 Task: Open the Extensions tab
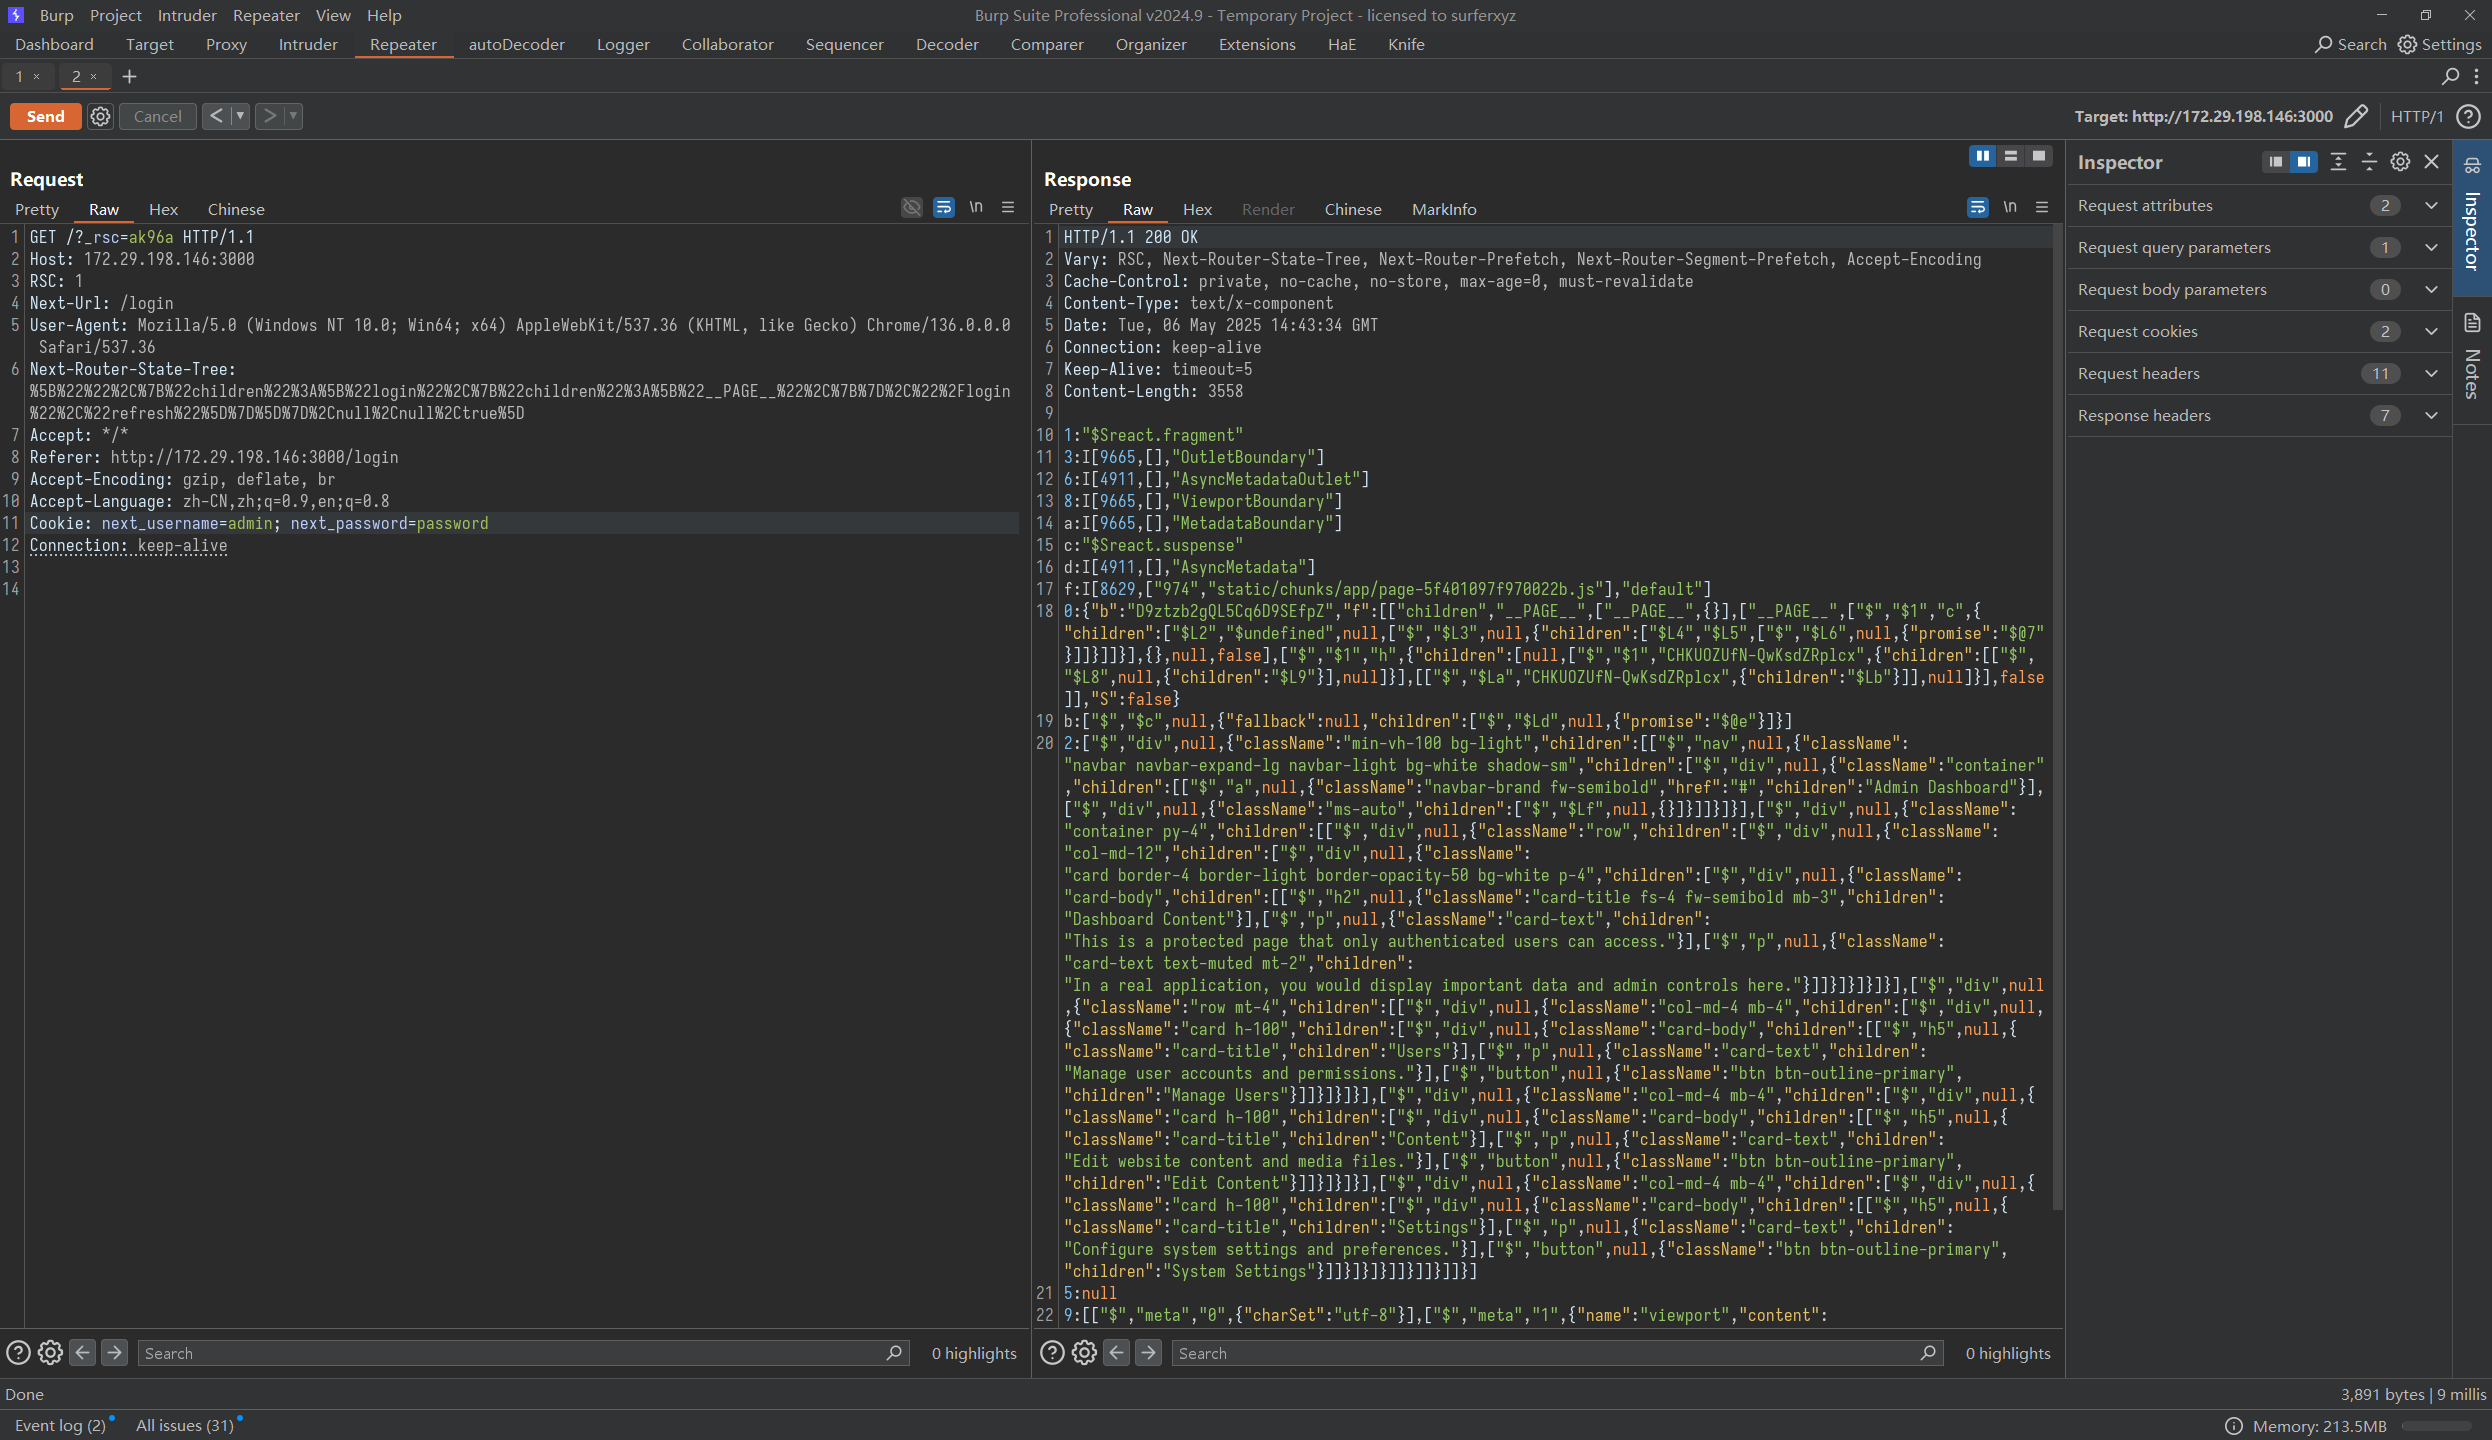pos(1257,44)
